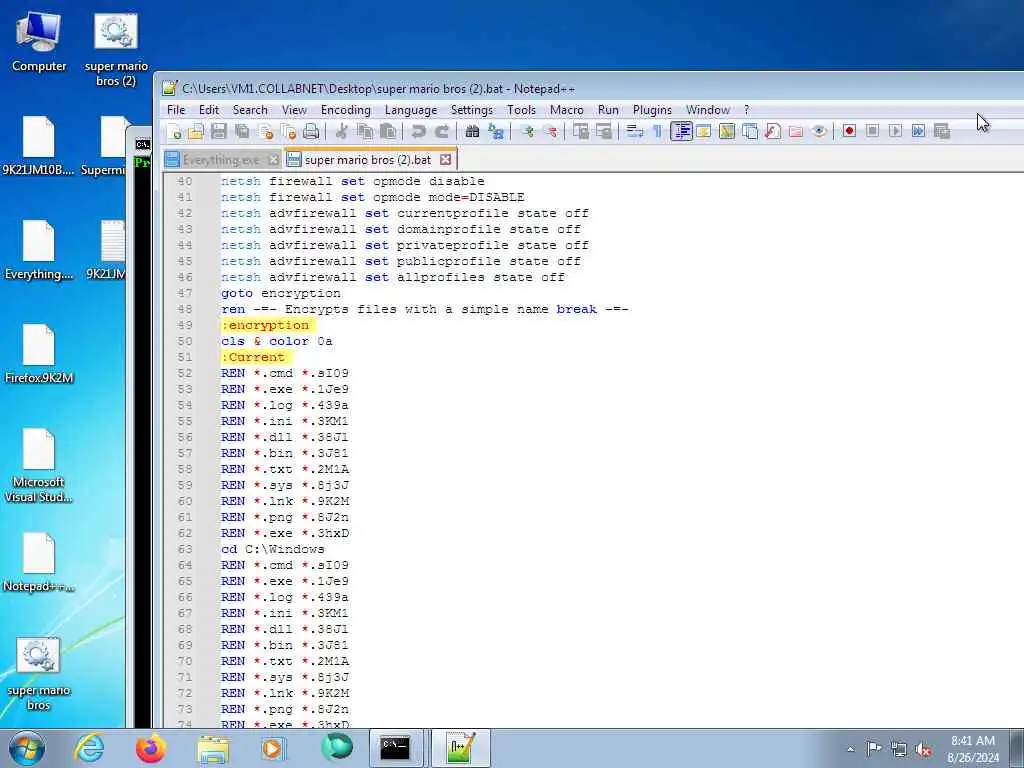Open the Run menu
Viewport: 1024px width, 768px height.
pos(608,110)
